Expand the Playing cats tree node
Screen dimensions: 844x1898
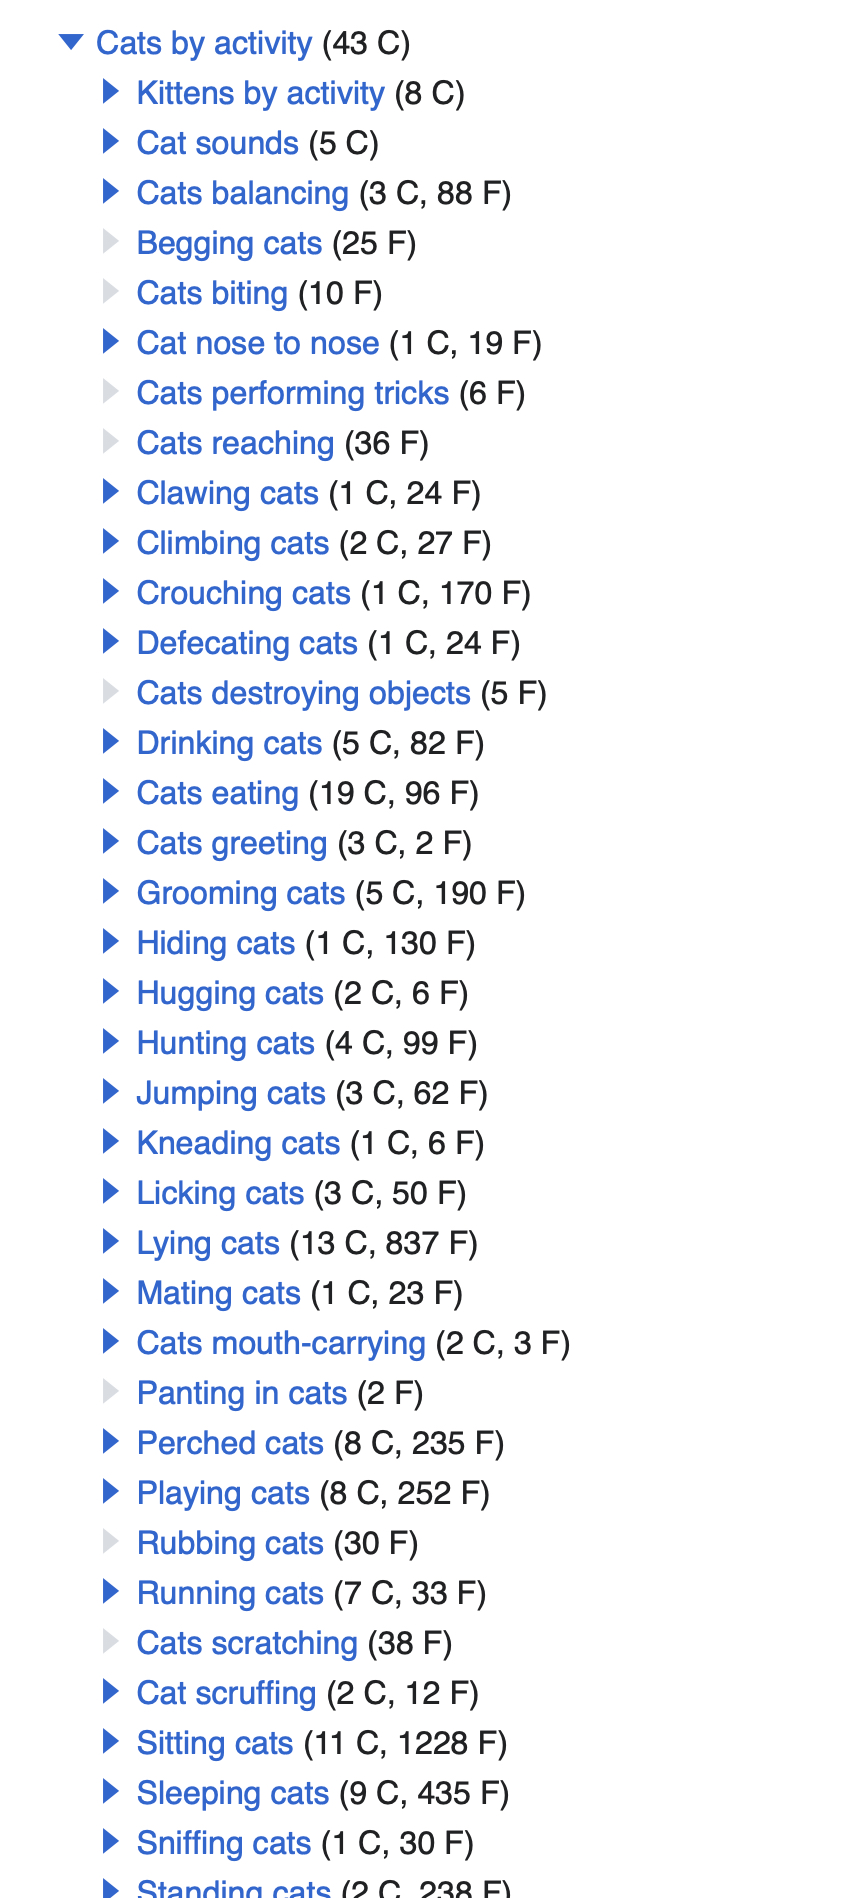[x=111, y=1493]
